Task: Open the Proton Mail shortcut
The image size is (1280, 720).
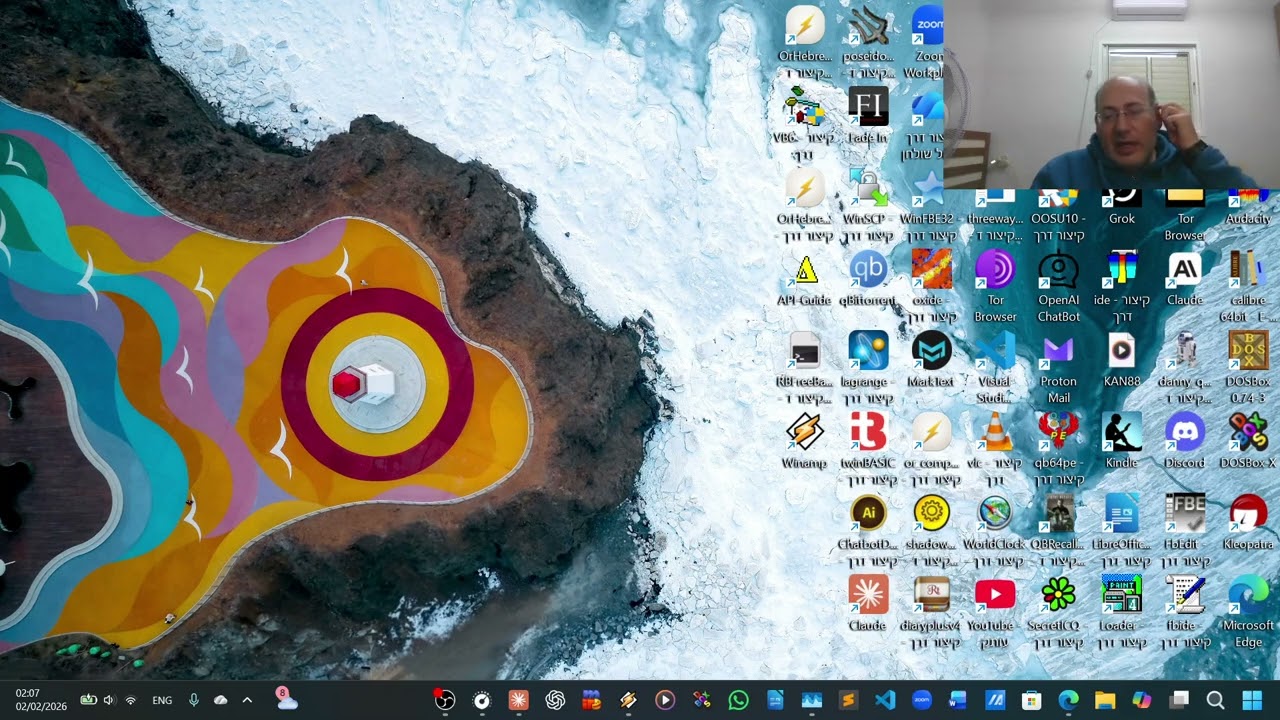Action: (1058, 351)
